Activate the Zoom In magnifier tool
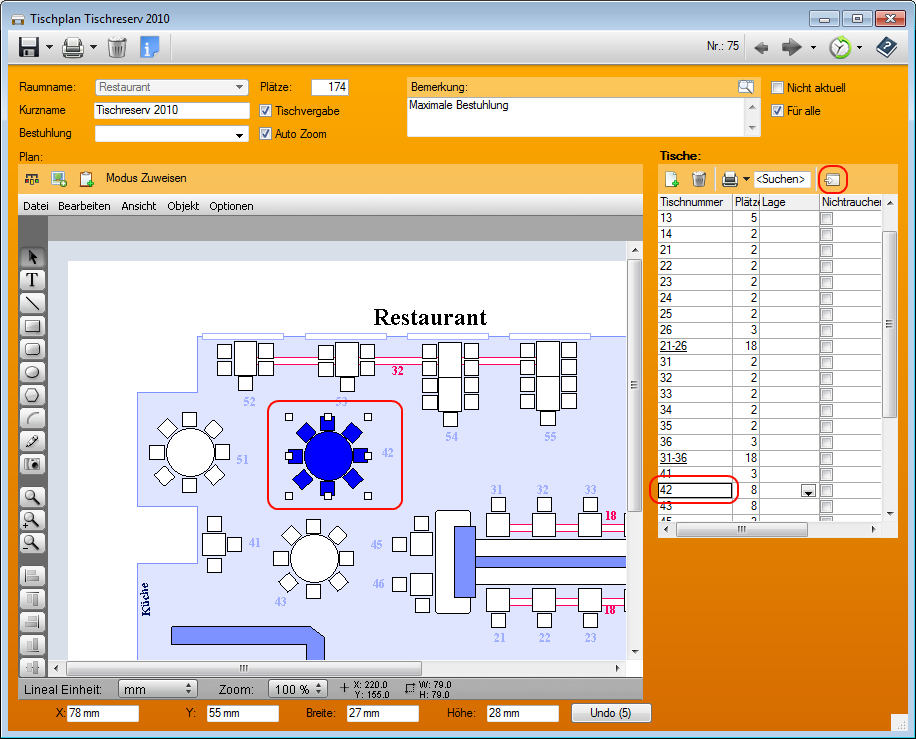Screen dimensions: 916x739 point(33,520)
